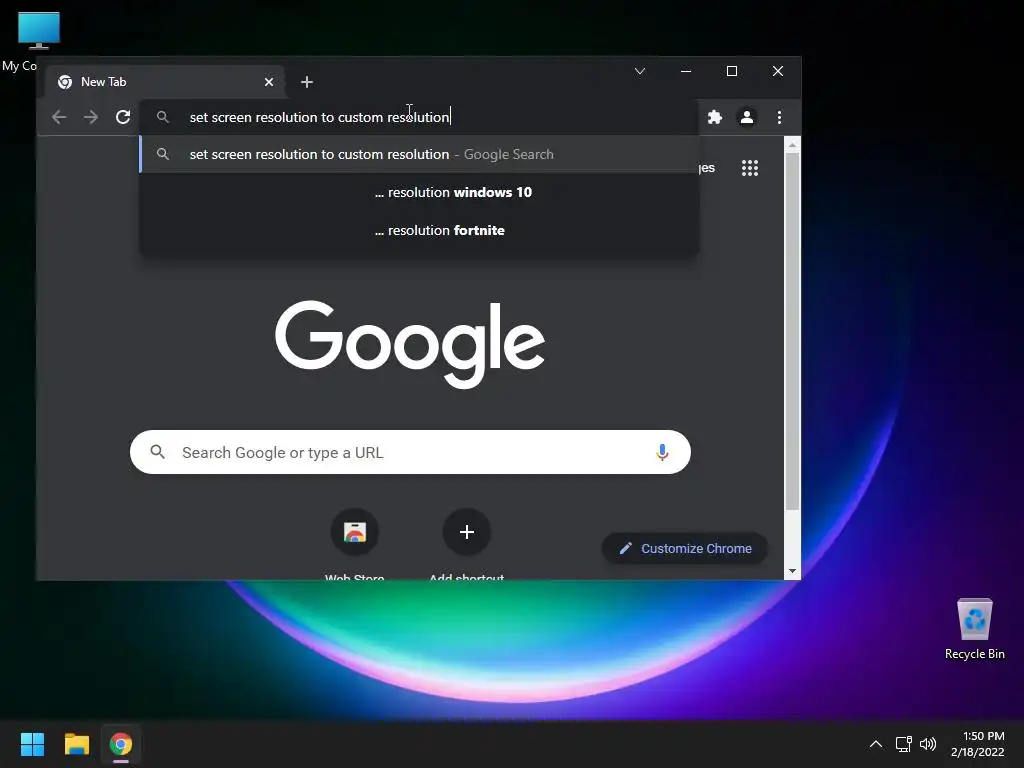Open the network tray icon

(x=903, y=744)
